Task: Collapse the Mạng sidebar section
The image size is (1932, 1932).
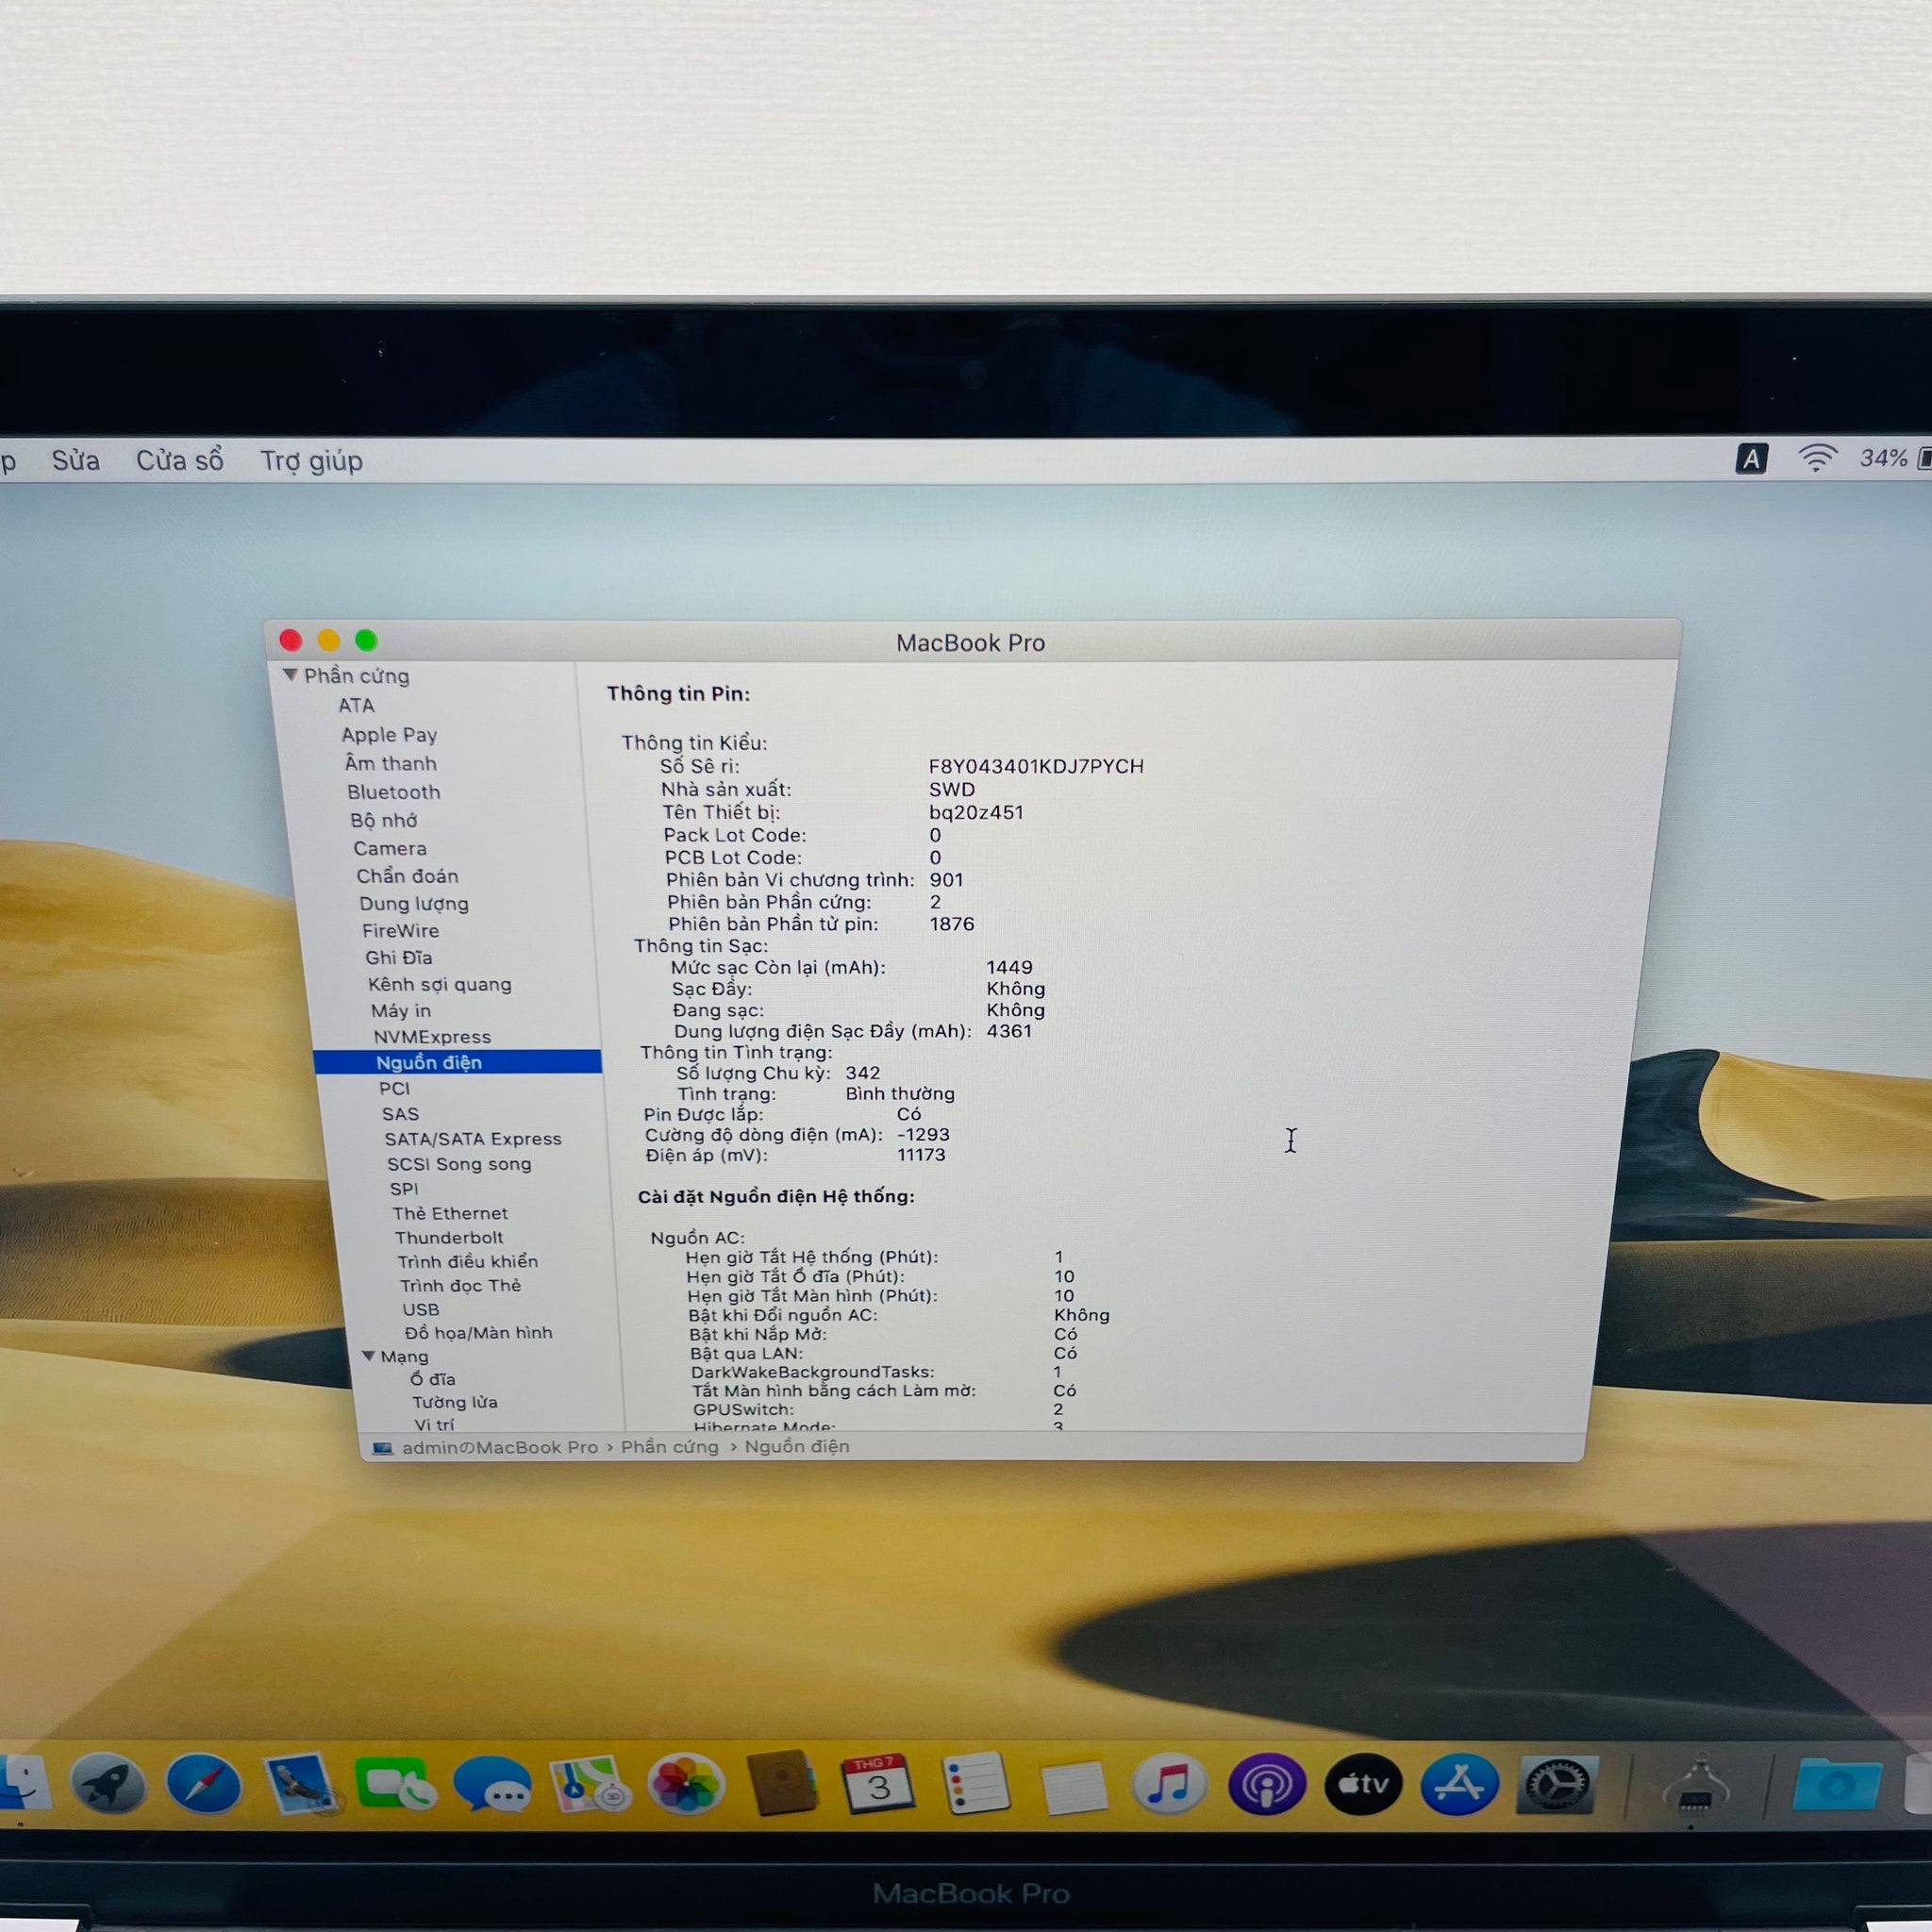Action: 368,1357
